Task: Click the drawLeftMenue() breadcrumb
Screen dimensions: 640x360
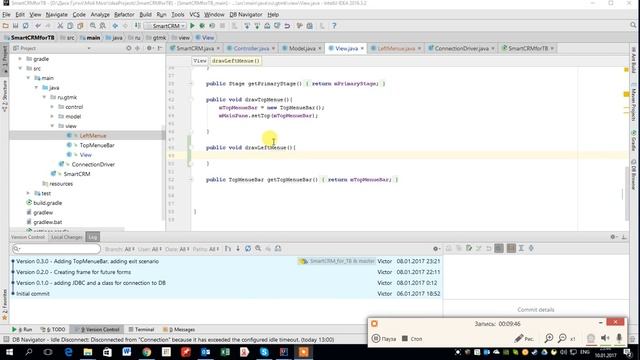Action: 236,61
